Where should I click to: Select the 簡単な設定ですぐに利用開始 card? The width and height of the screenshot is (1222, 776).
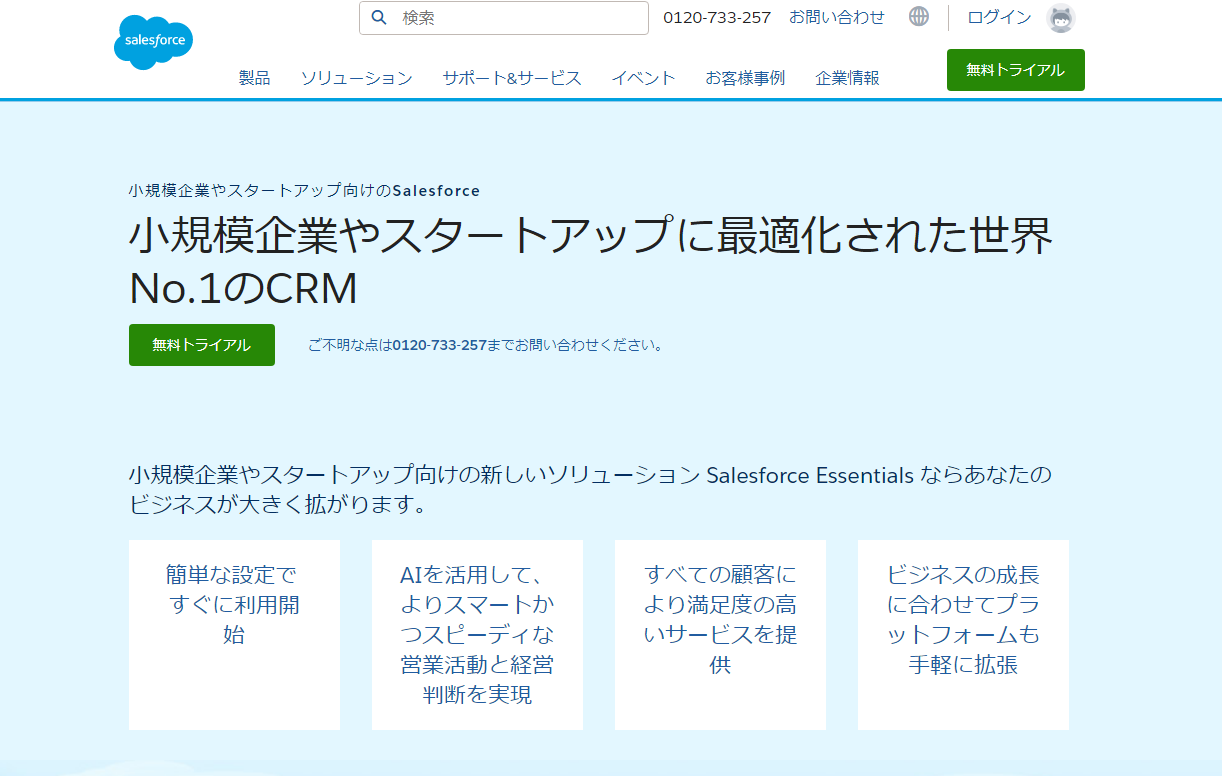(234, 634)
